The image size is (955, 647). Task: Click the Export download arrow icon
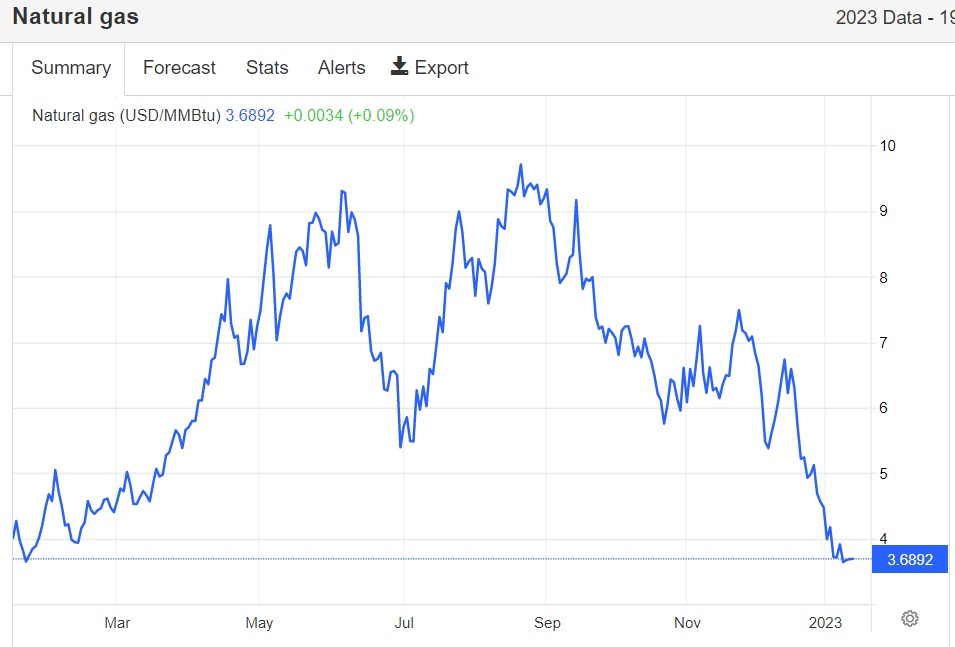400,67
